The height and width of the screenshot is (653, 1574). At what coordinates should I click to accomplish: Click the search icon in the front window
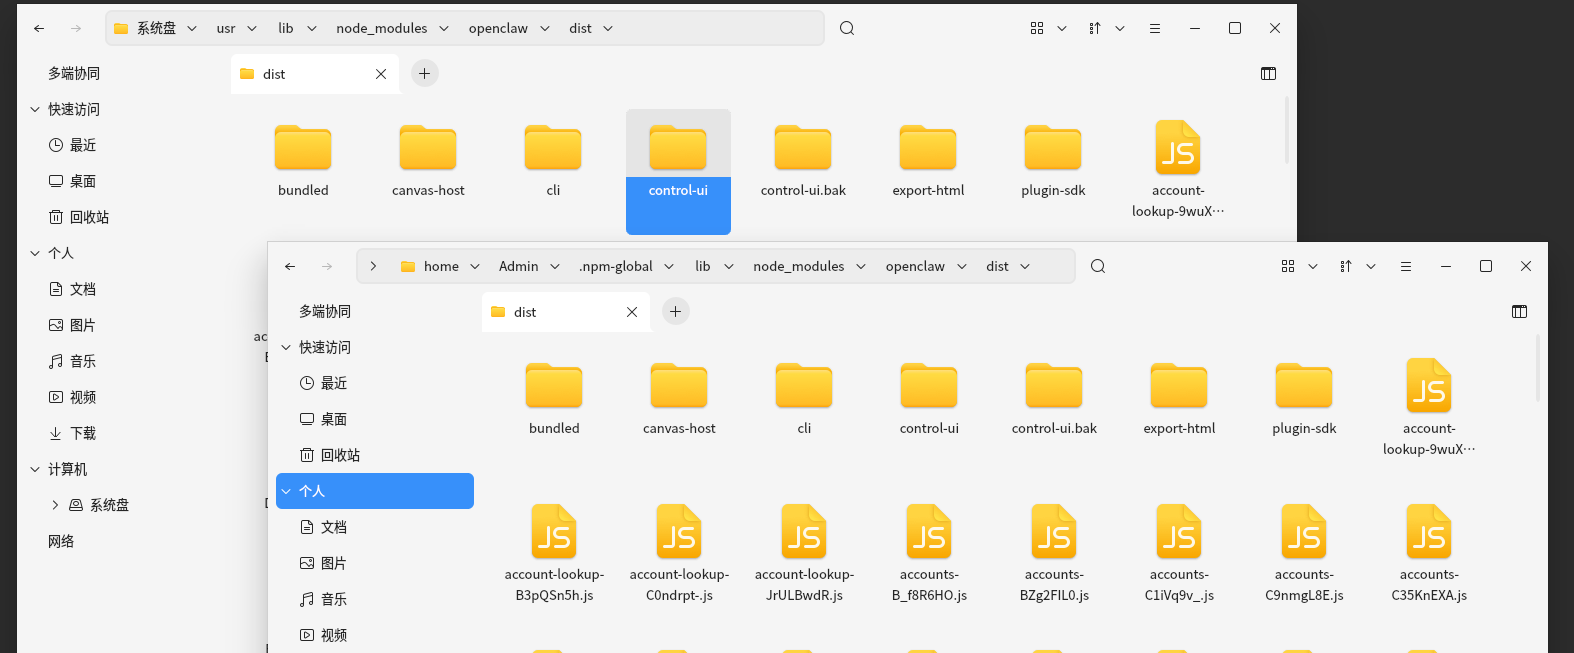[x=1098, y=266]
